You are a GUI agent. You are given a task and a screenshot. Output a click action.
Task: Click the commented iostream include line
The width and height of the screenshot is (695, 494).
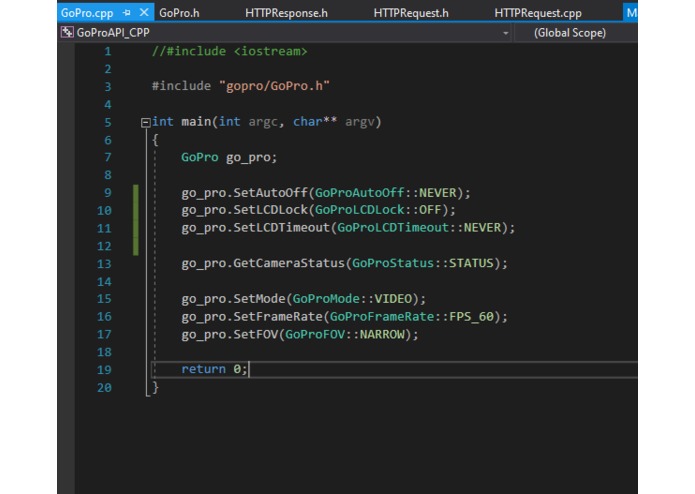pyautogui.click(x=229, y=51)
